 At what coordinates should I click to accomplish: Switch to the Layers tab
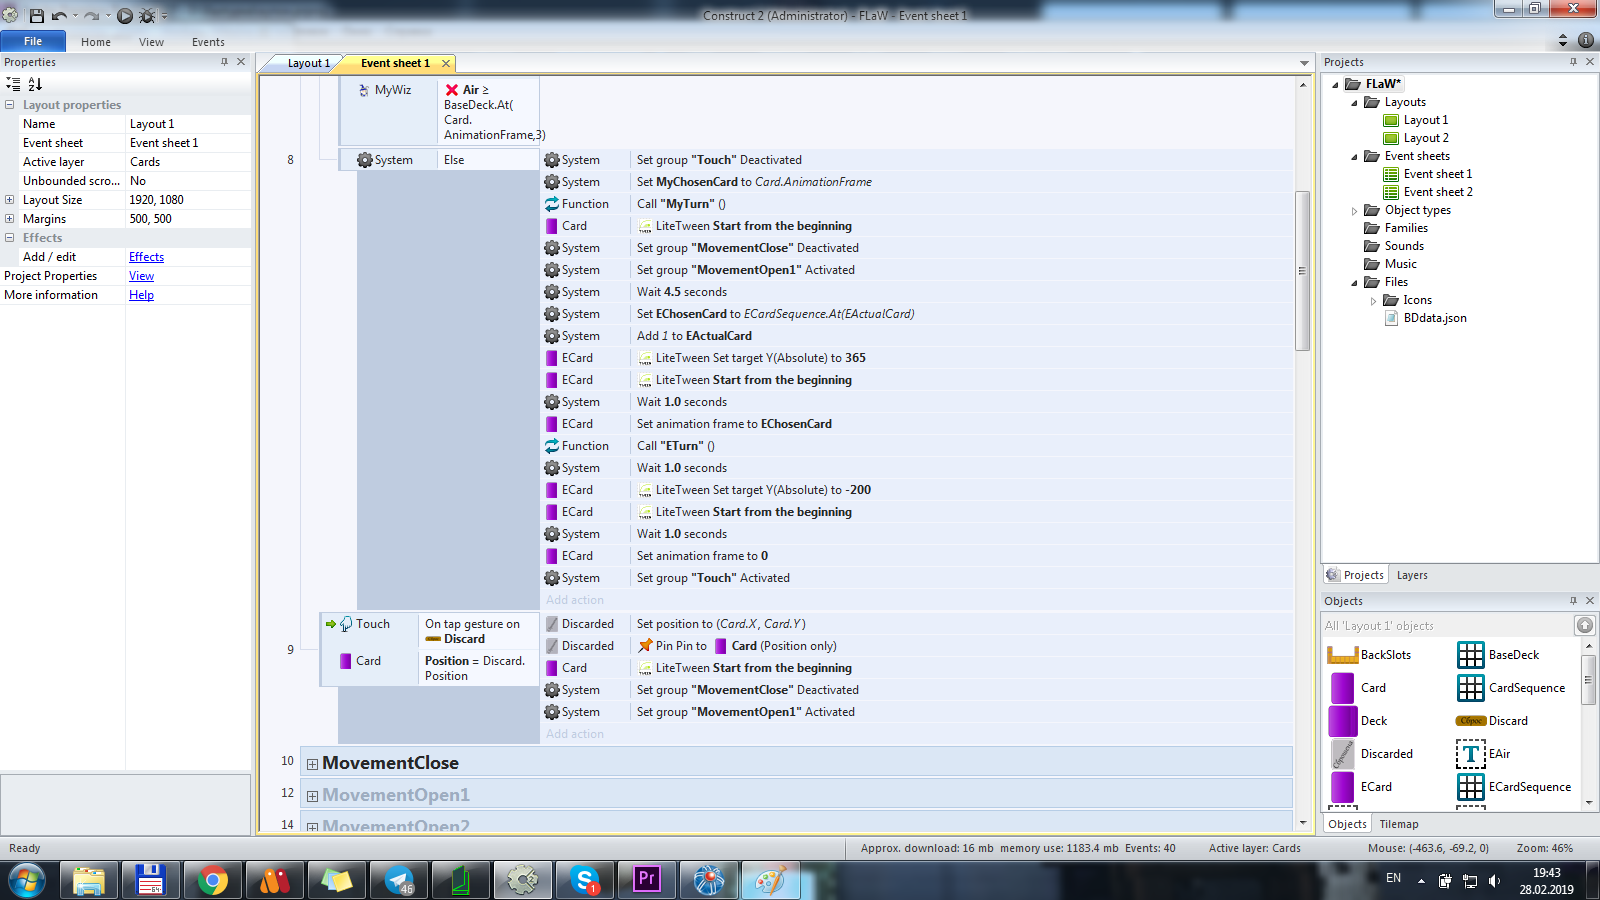click(x=1412, y=575)
